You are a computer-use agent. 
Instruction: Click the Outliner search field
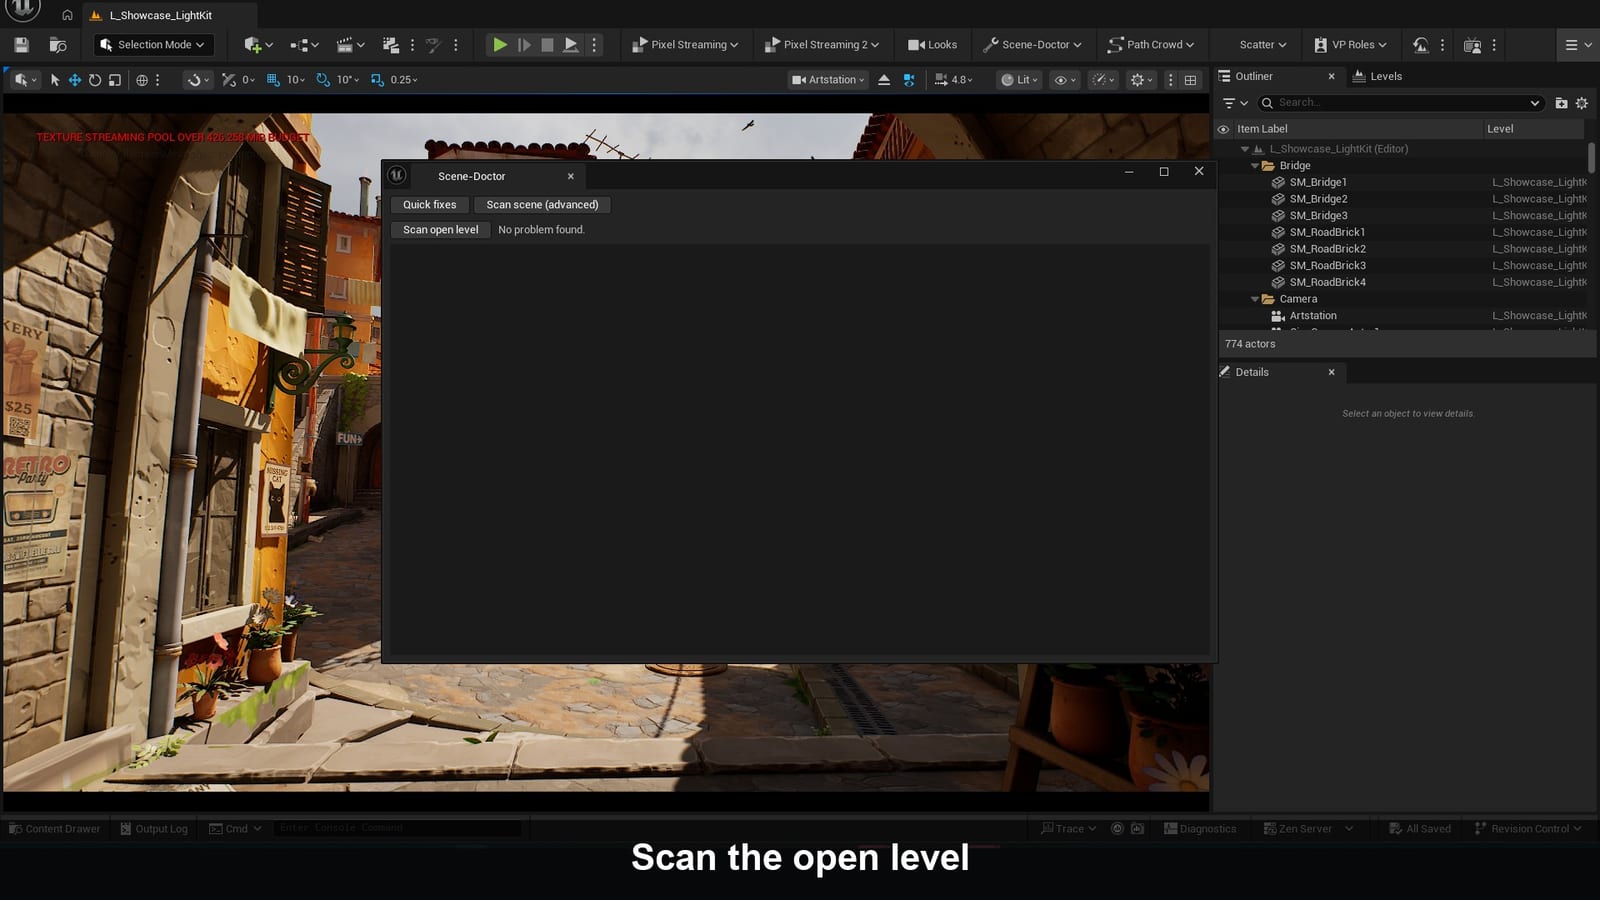1400,103
